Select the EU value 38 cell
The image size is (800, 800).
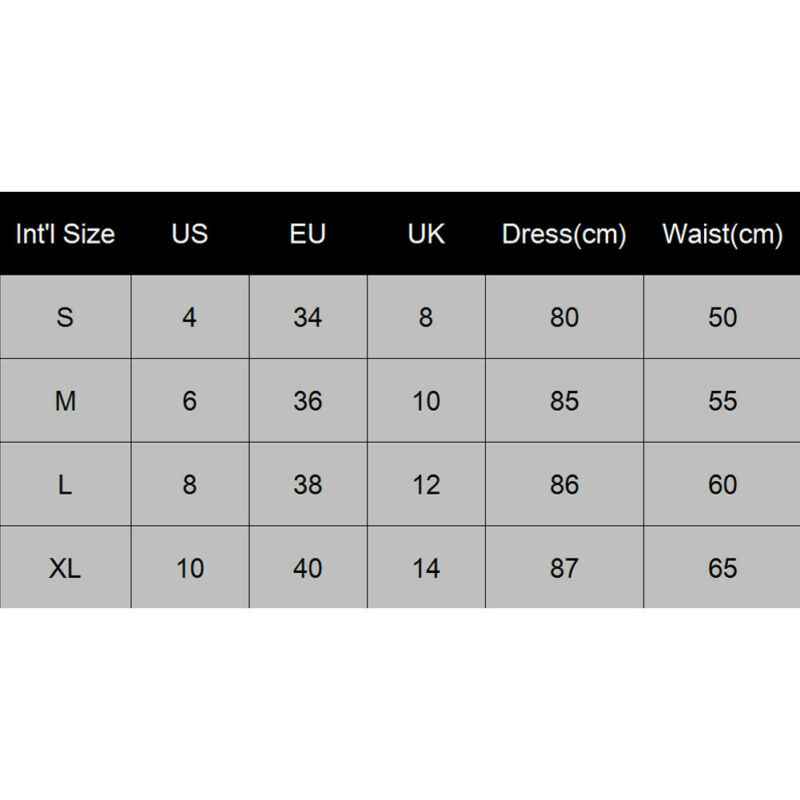pyautogui.click(x=308, y=485)
